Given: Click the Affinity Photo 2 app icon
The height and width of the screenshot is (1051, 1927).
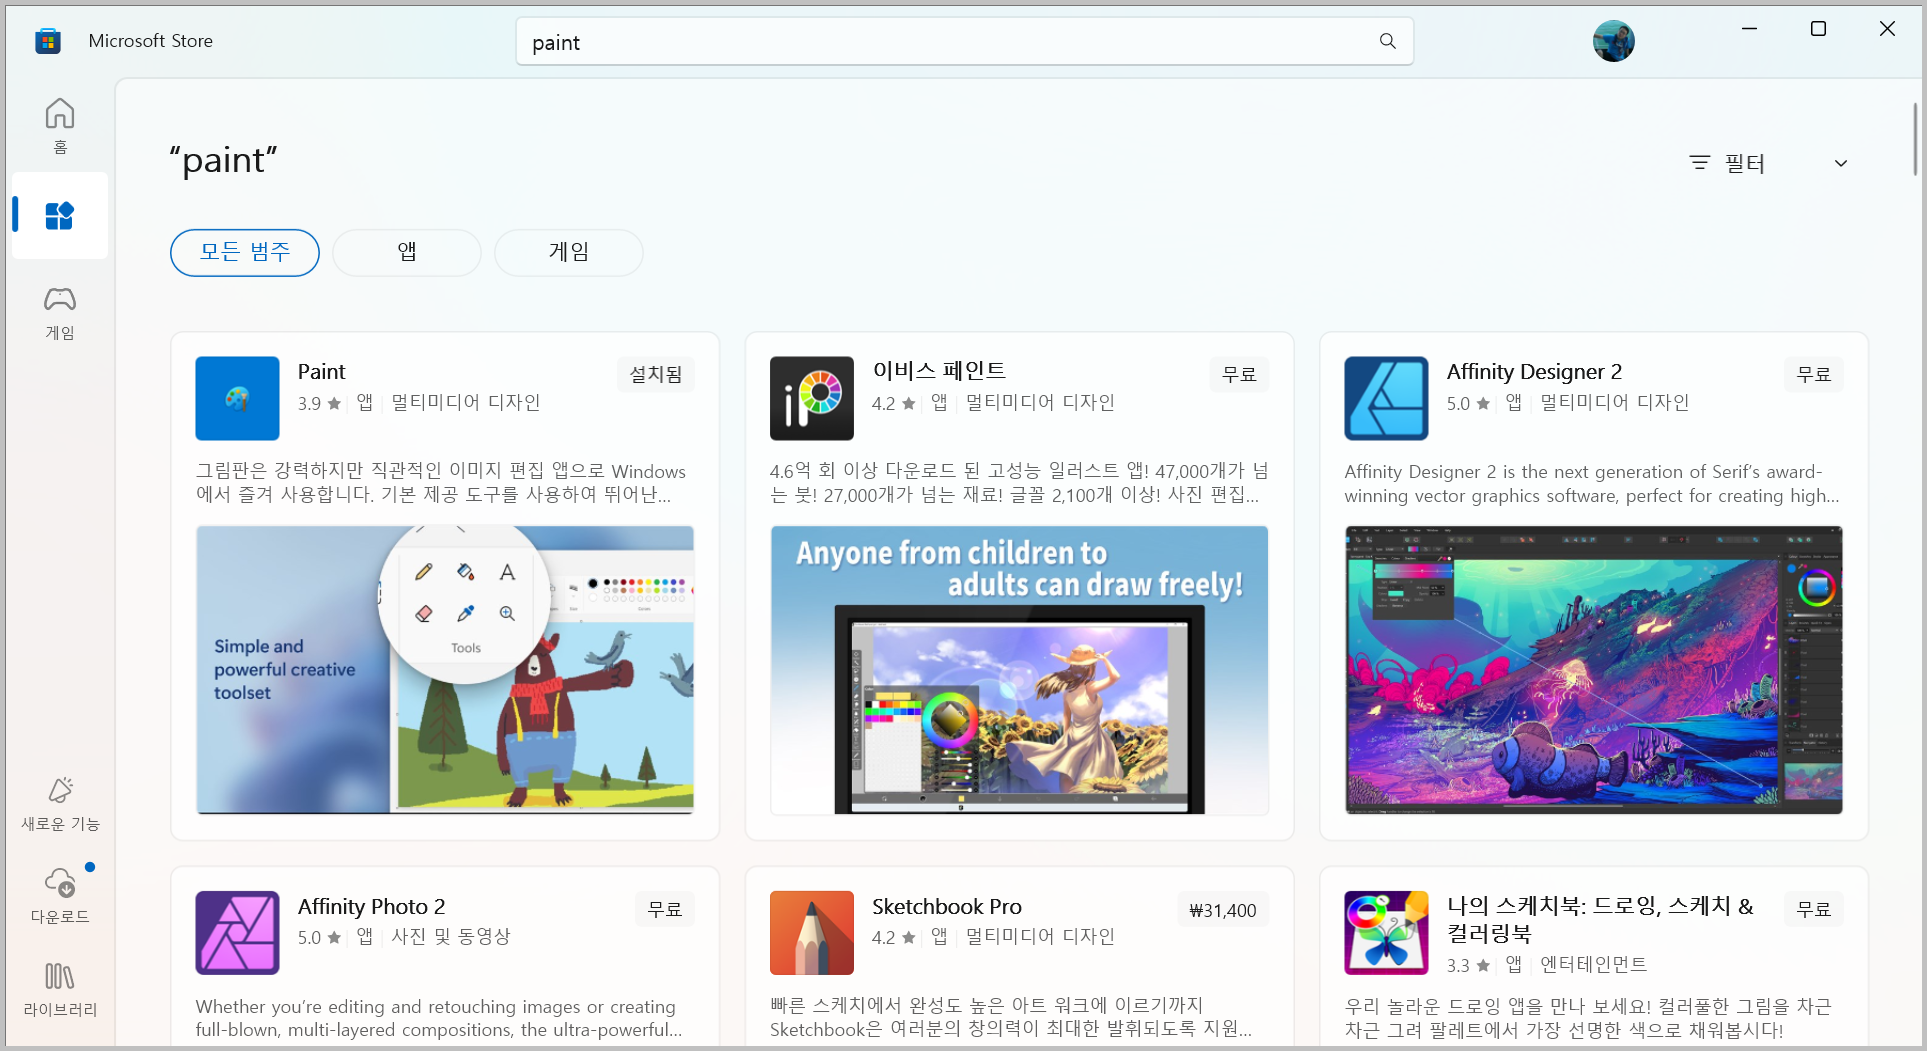Looking at the screenshot, I should [237, 933].
